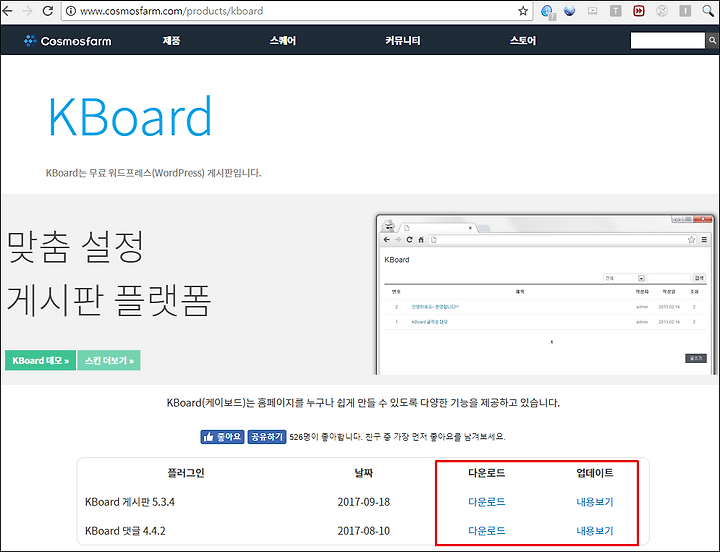Click the Cosmosfarm site search field
The height and width of the screenshot is (552, 720).
667,40
